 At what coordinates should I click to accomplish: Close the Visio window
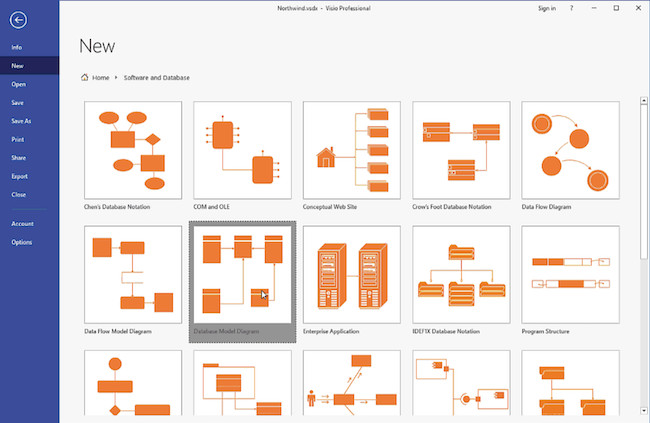638,8
